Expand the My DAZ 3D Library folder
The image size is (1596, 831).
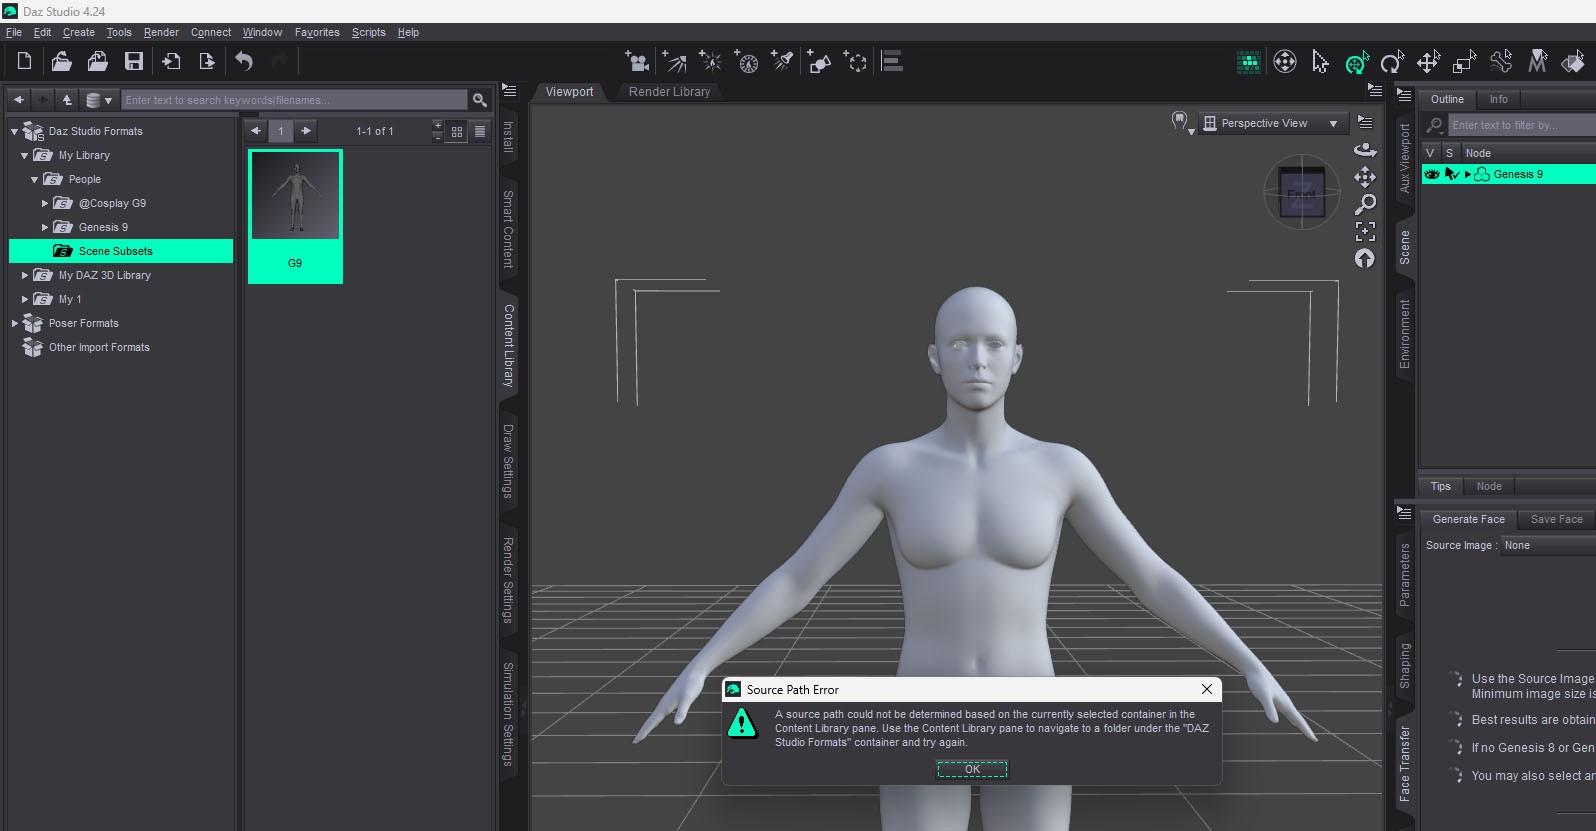(x=24, y=275)
